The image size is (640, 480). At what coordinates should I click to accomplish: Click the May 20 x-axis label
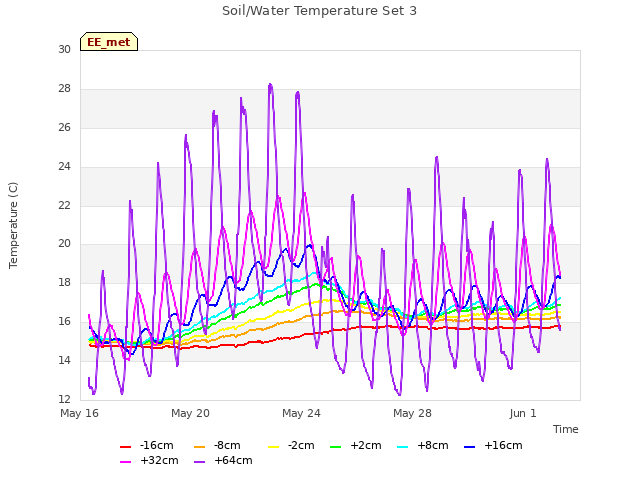pyautogui.click(x=191, y=413)
